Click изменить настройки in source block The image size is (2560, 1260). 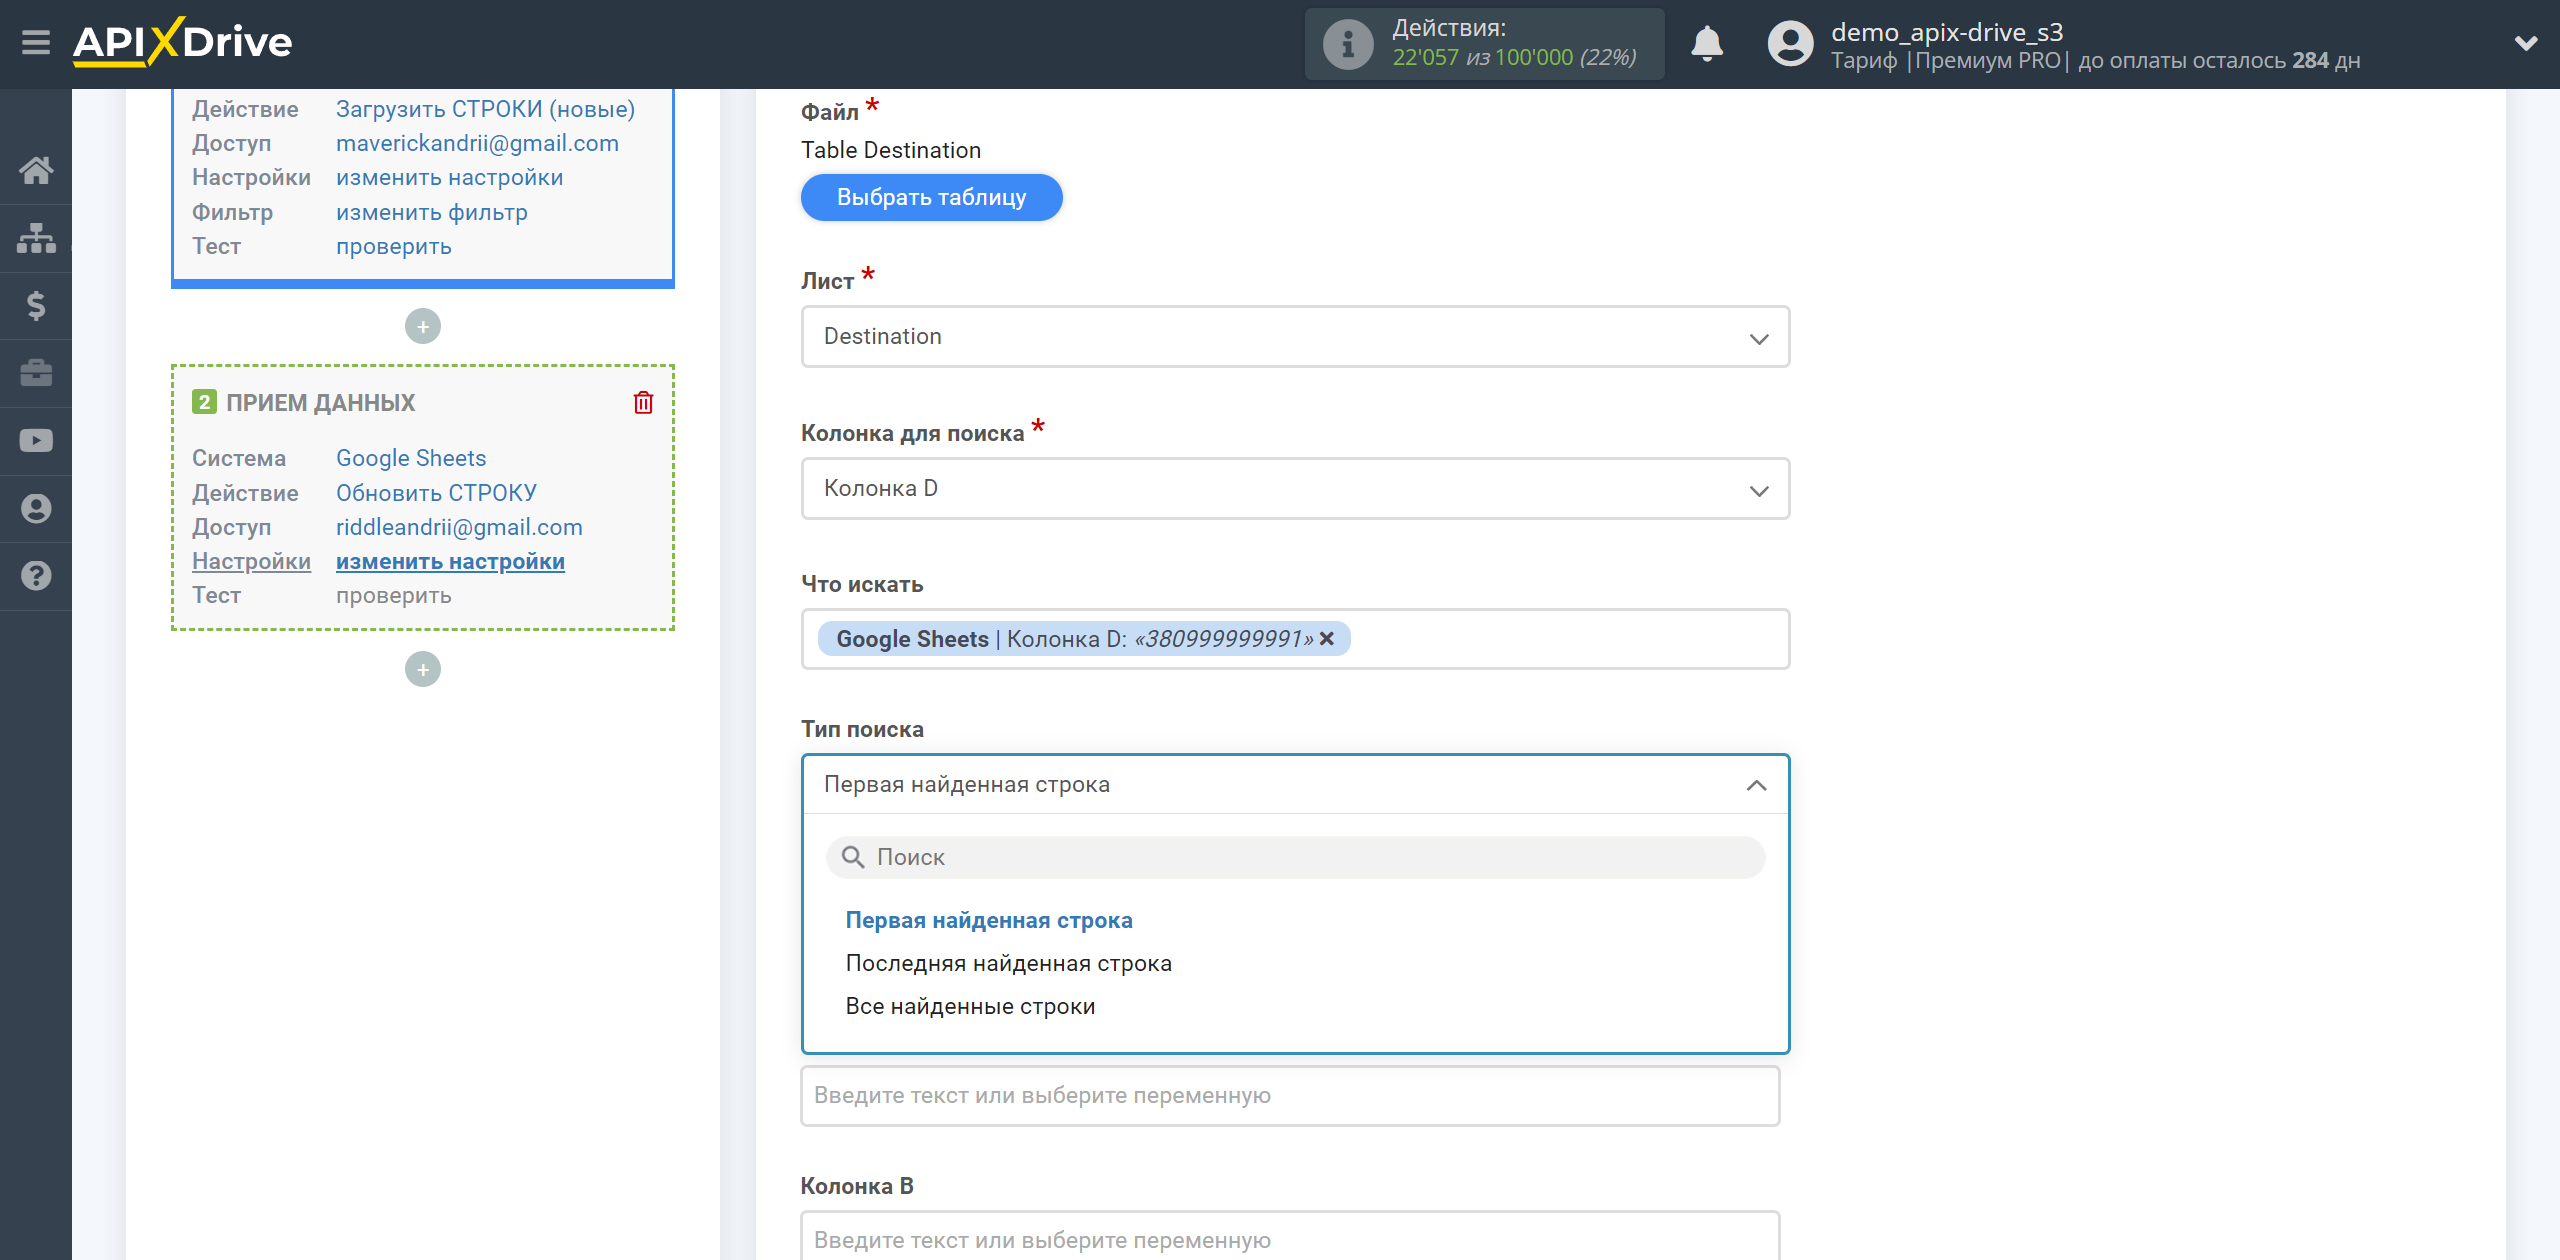point(449,177)
